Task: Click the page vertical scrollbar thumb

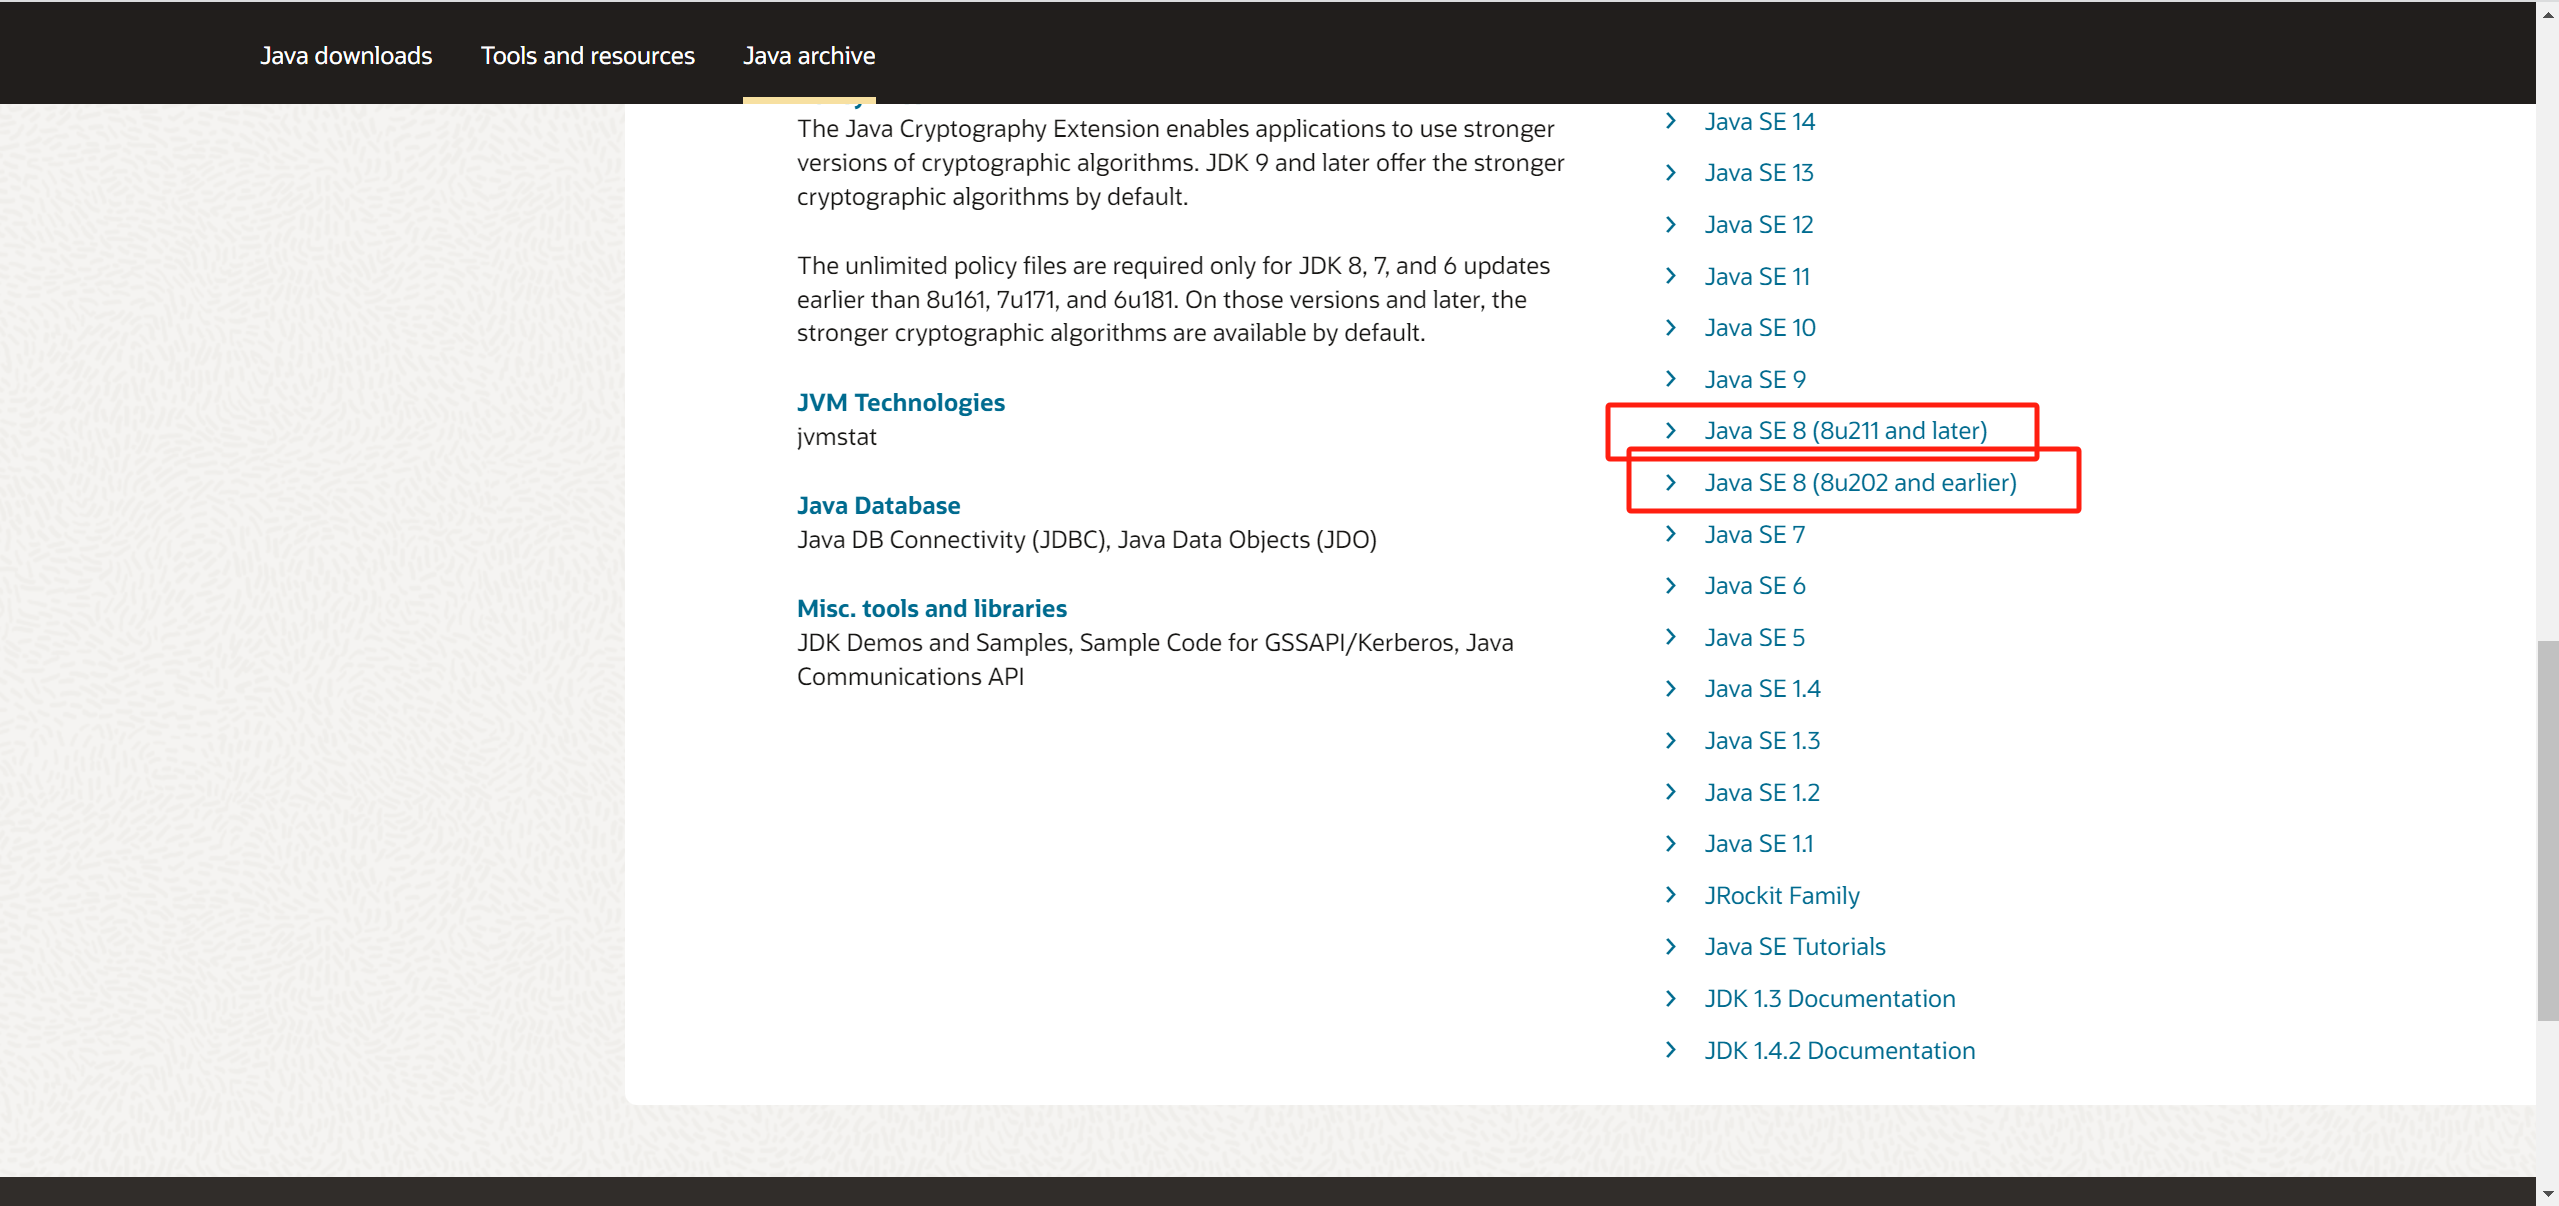Action: 2547,830
